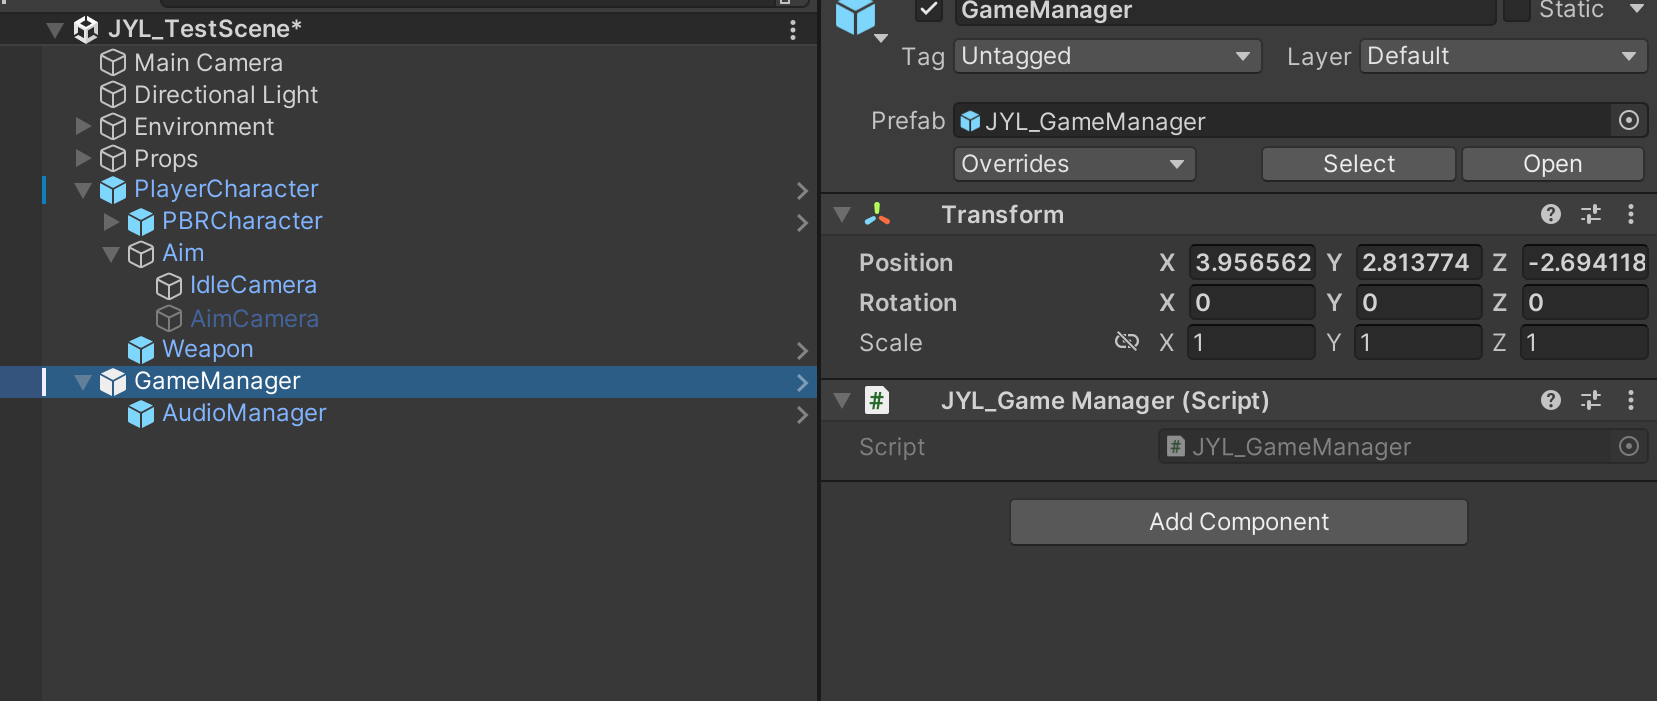Open GameManager prefab via its chevron arrow

point(802,382)
